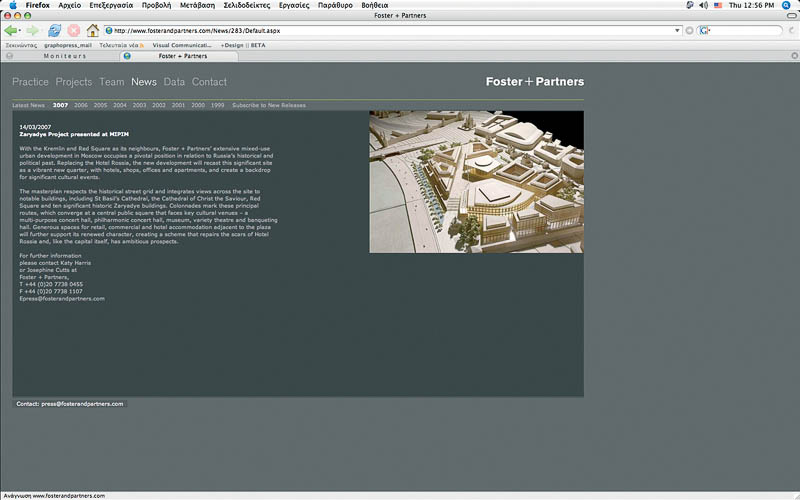Click the window toolbar toggle pill button

click(x=791, y=15)
